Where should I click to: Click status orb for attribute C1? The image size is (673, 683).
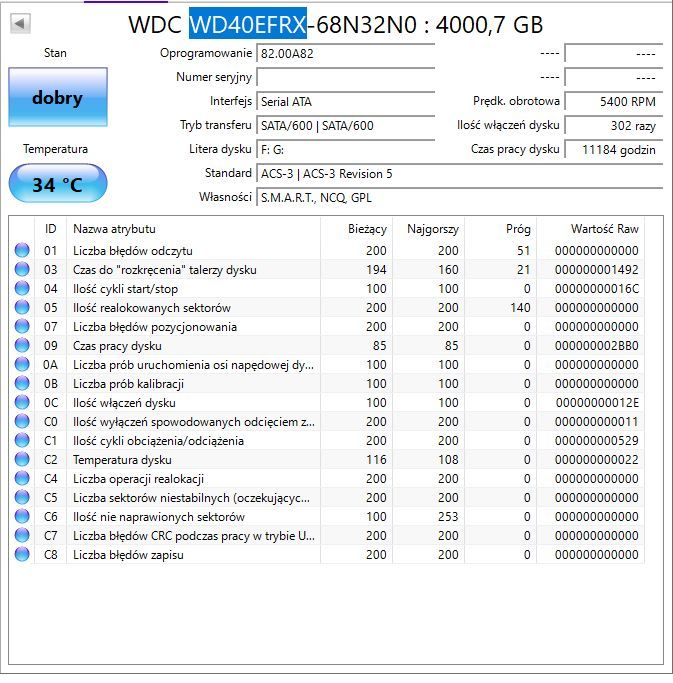22,440
